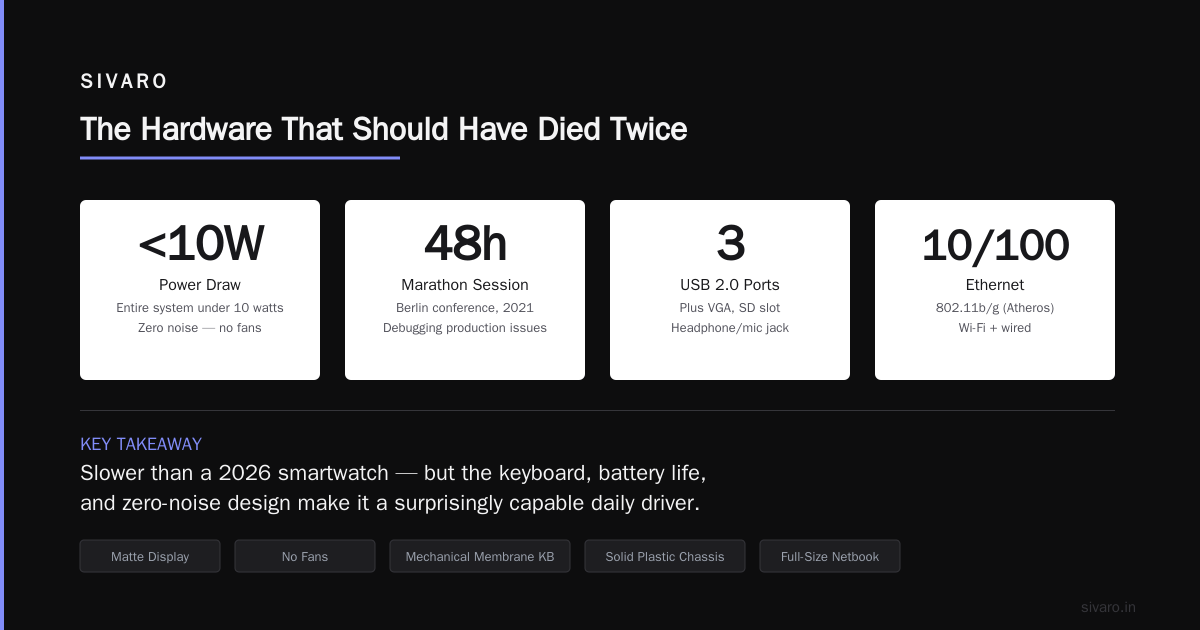Click the Matte Display tag
This screenshot has width=1200, height=630.
pos(150,556)
